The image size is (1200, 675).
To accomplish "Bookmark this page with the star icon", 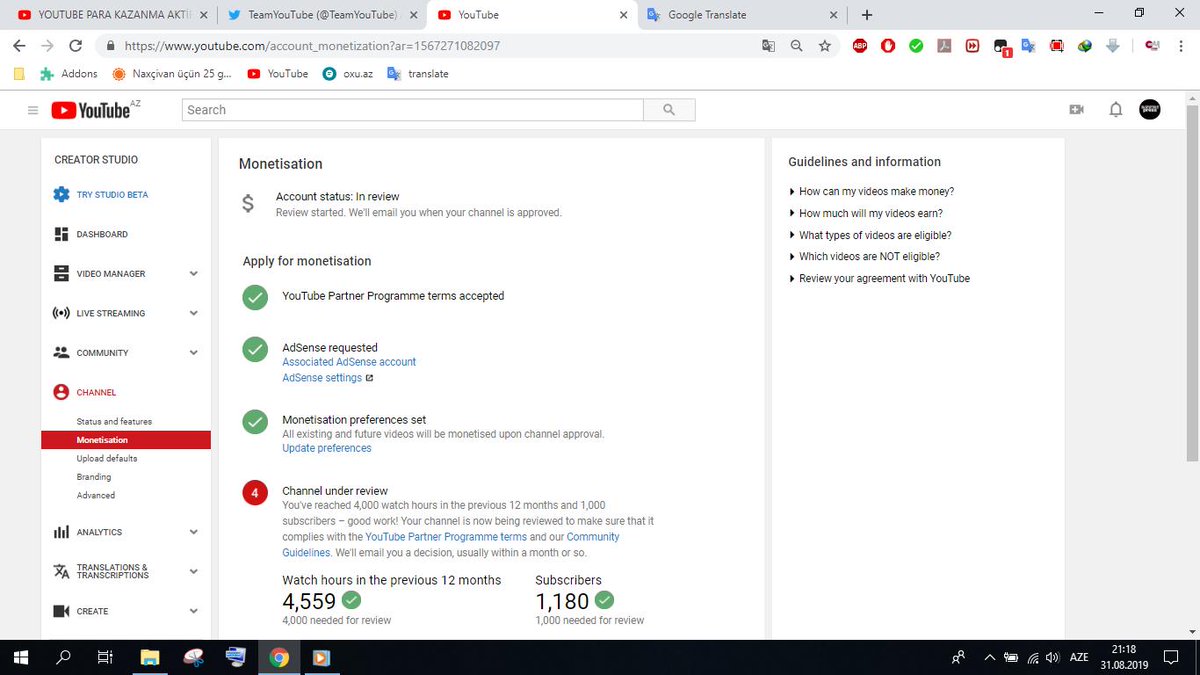I will click(x=825, y=46).
